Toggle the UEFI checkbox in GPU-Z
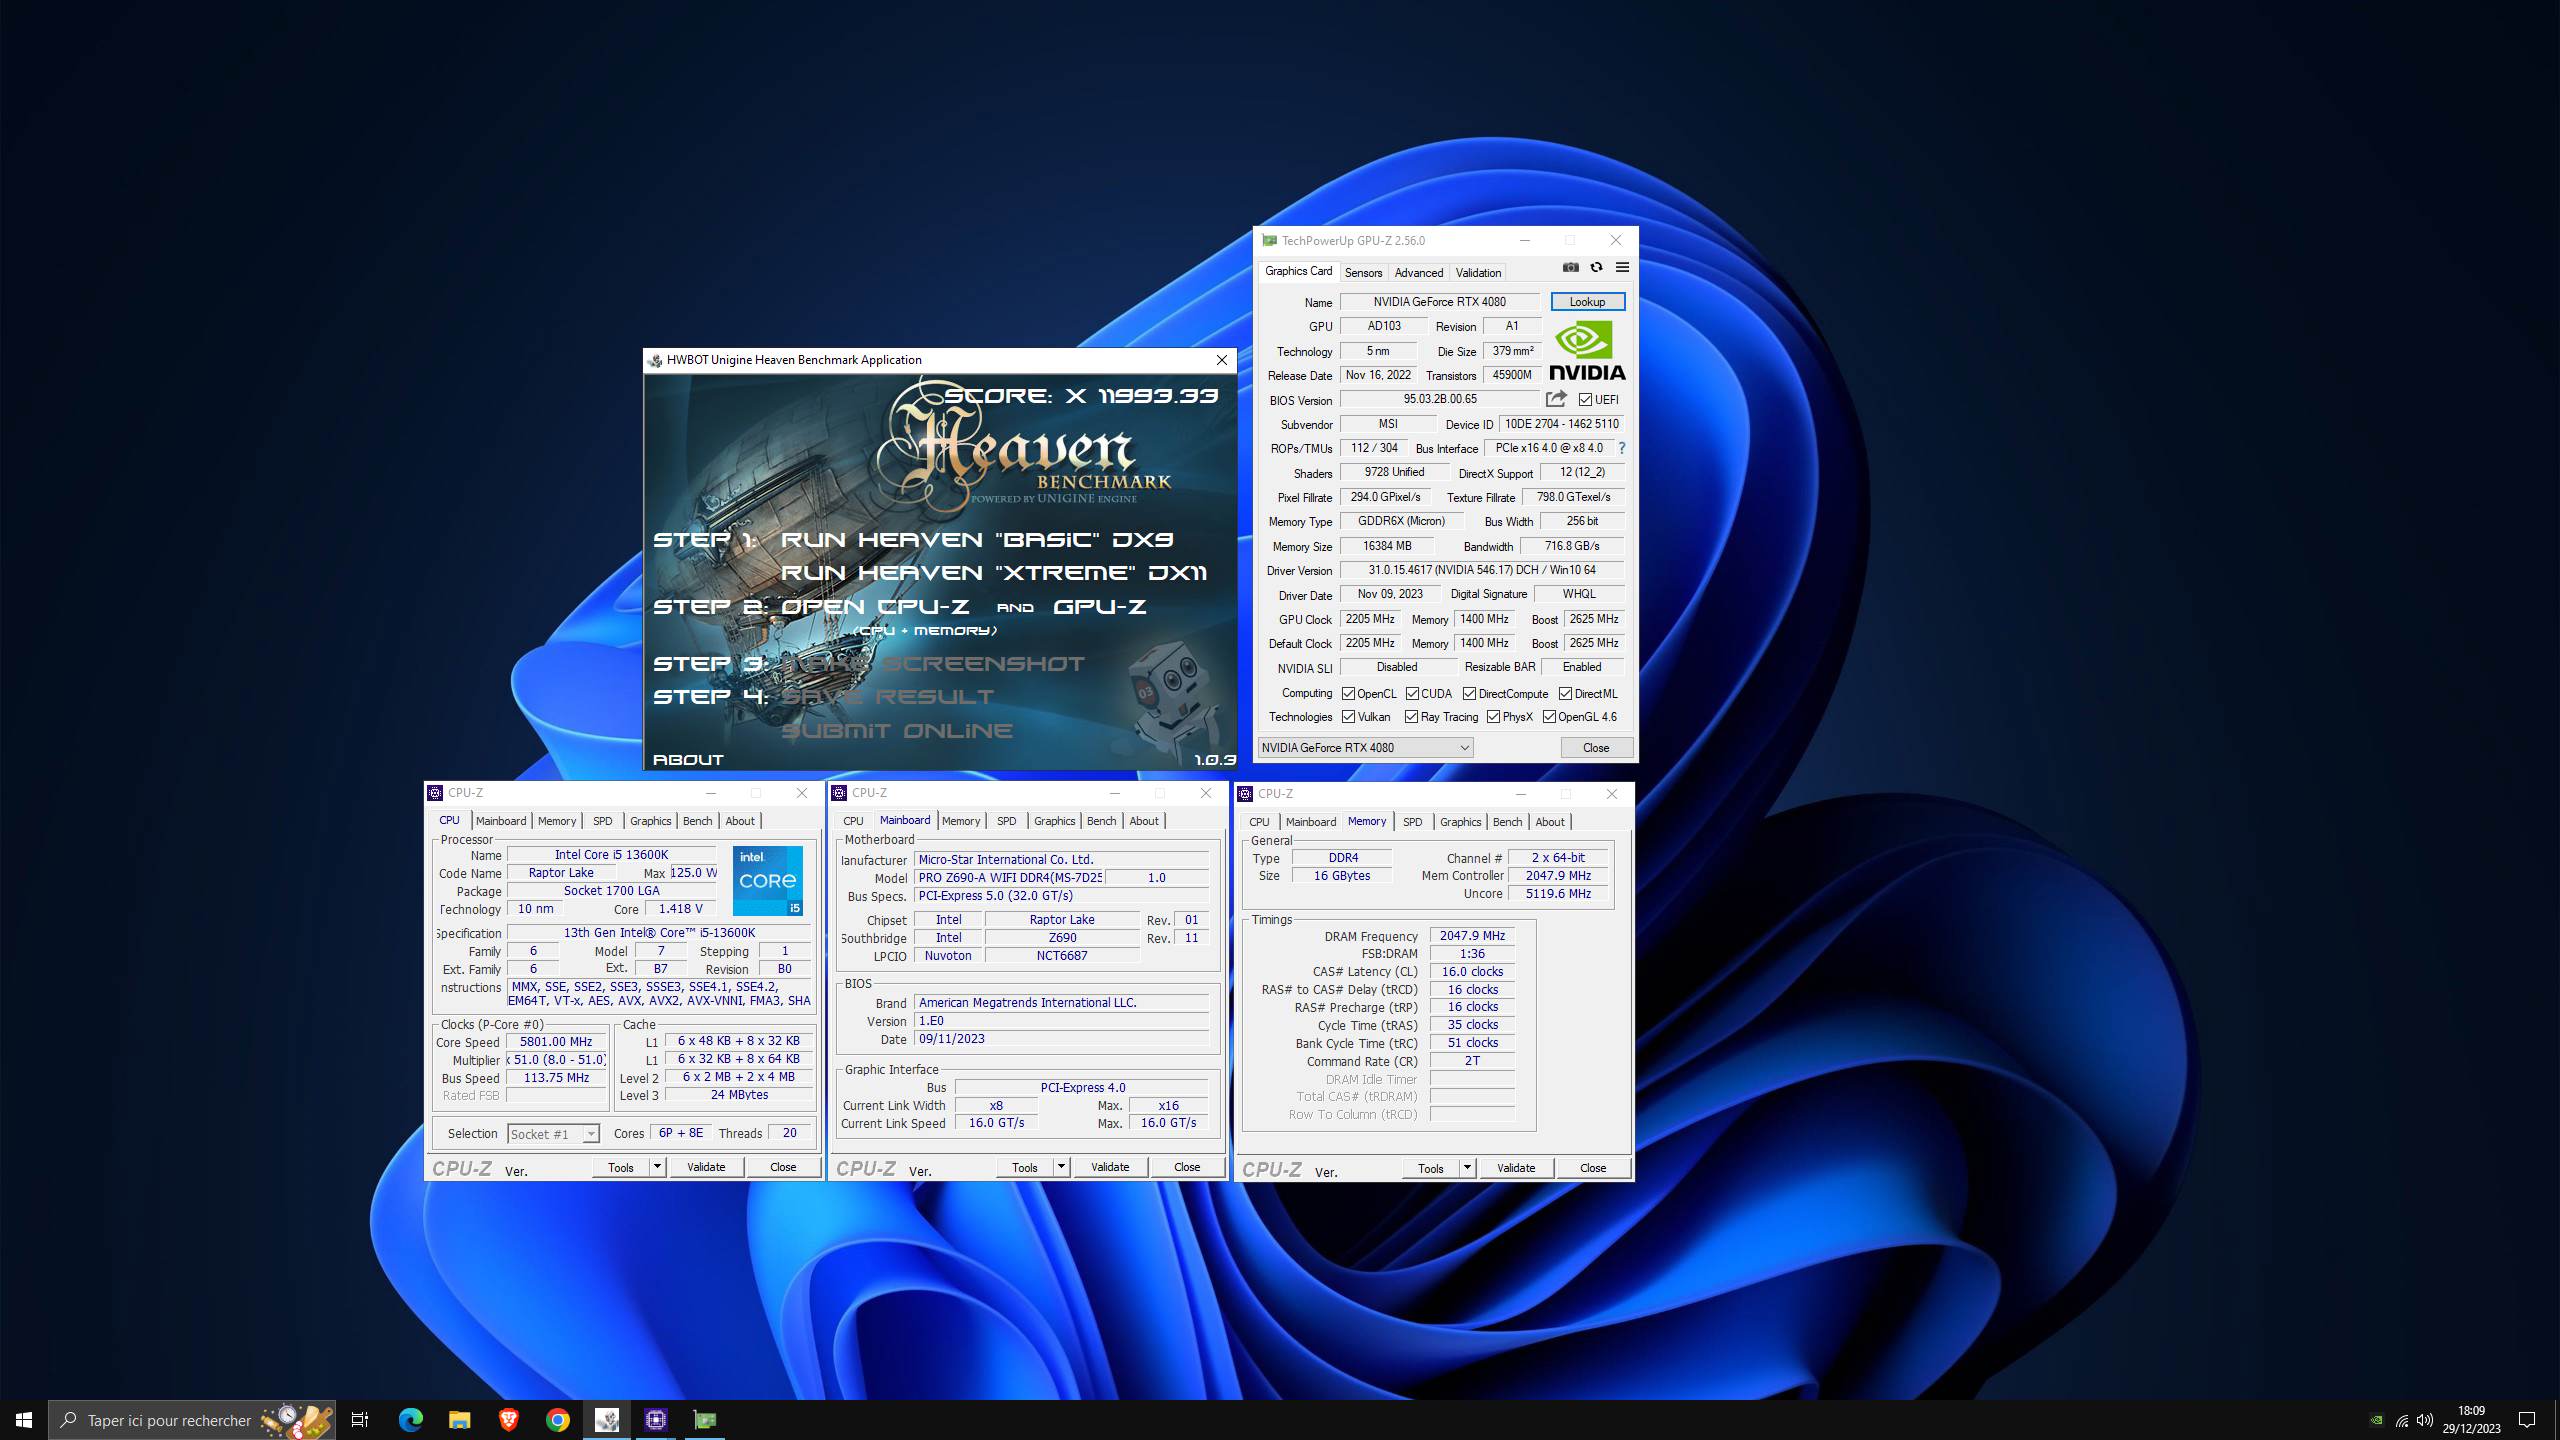This screenshot has height=1440, width=2560. point(1585,400)
